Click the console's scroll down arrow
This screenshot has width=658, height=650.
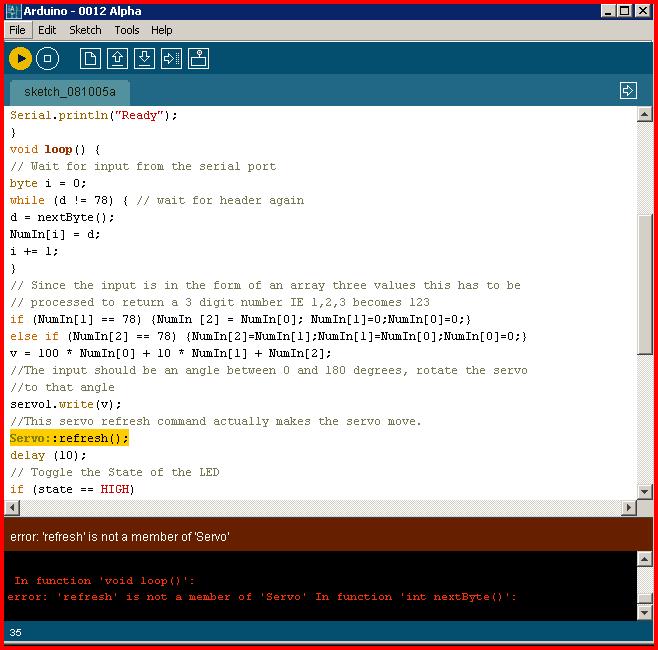point(645,611)
